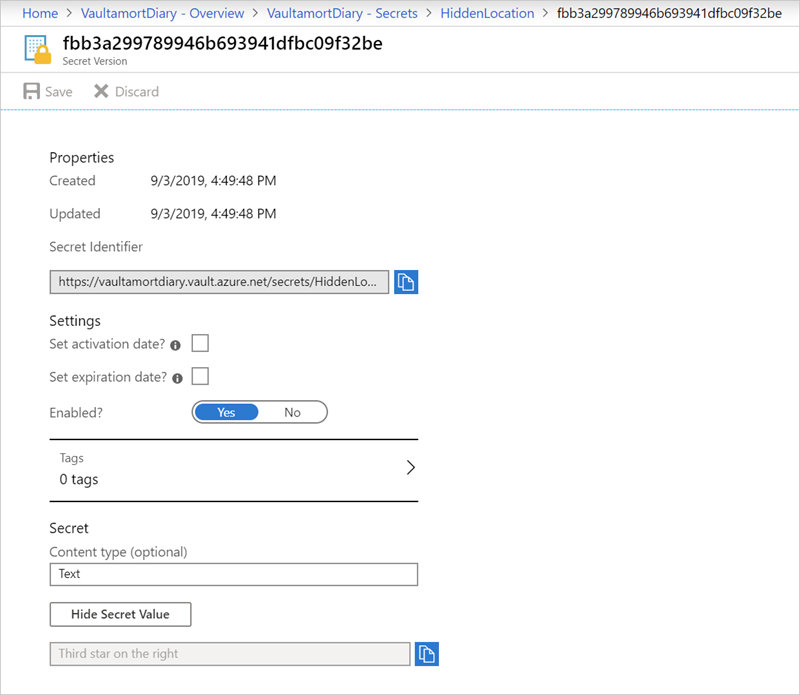
Task: Enable the Set expiration date checkbox
Action: (200, 376)
